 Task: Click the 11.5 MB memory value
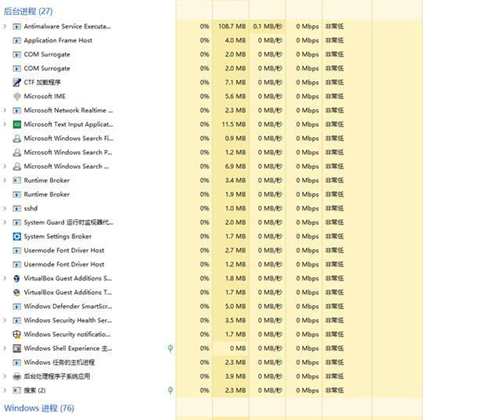pos(234,124)
